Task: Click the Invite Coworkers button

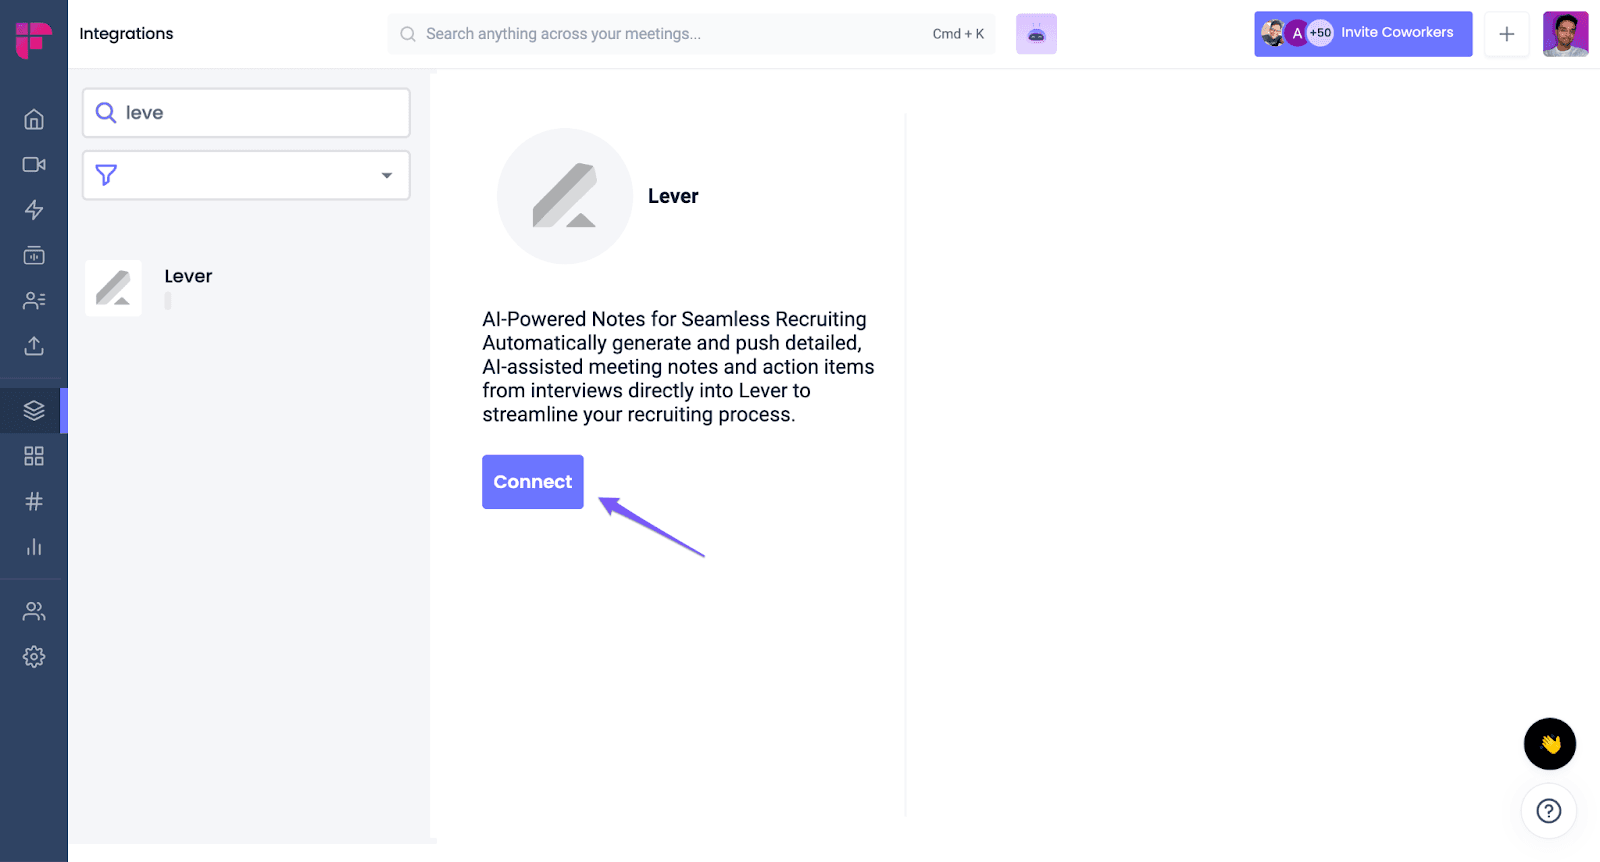Action: tap(1363, 34)
